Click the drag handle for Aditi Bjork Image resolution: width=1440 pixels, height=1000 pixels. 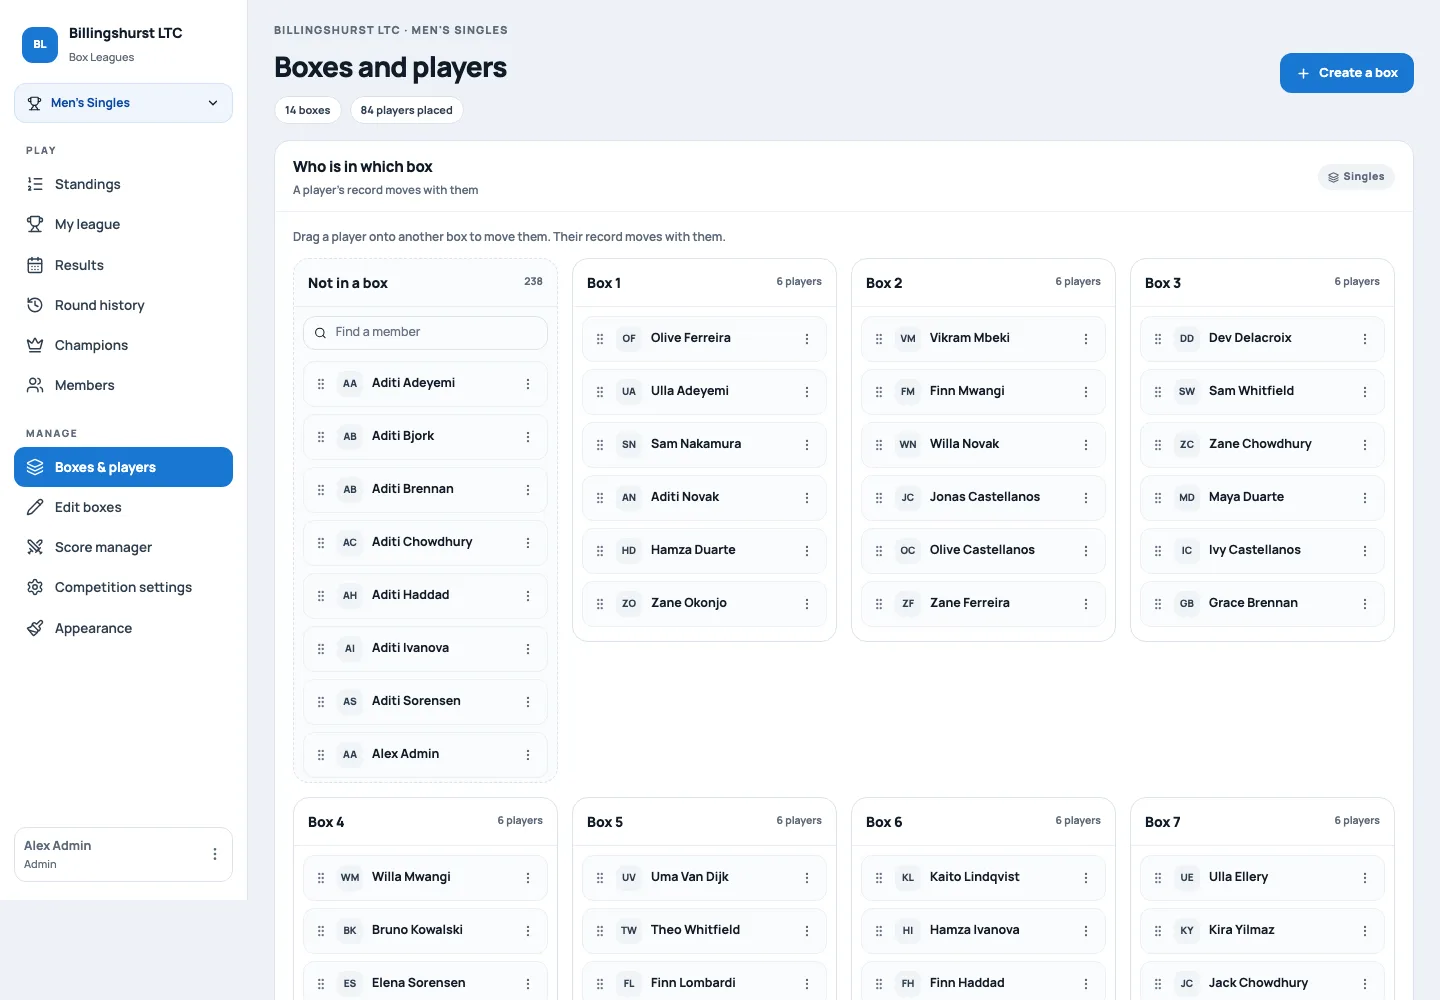tap(321, 437)
